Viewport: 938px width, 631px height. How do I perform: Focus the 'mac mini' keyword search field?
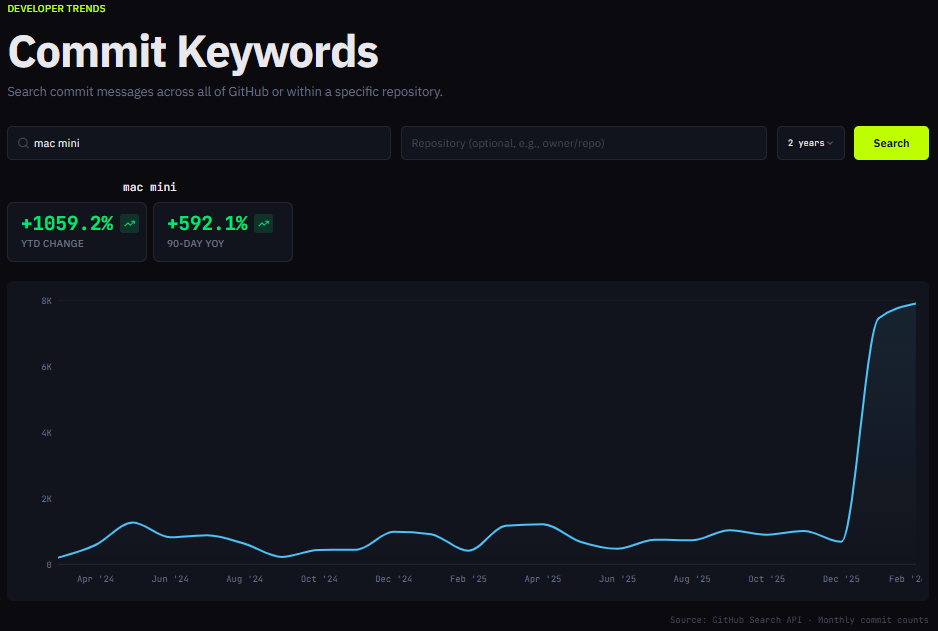point(199,143)
